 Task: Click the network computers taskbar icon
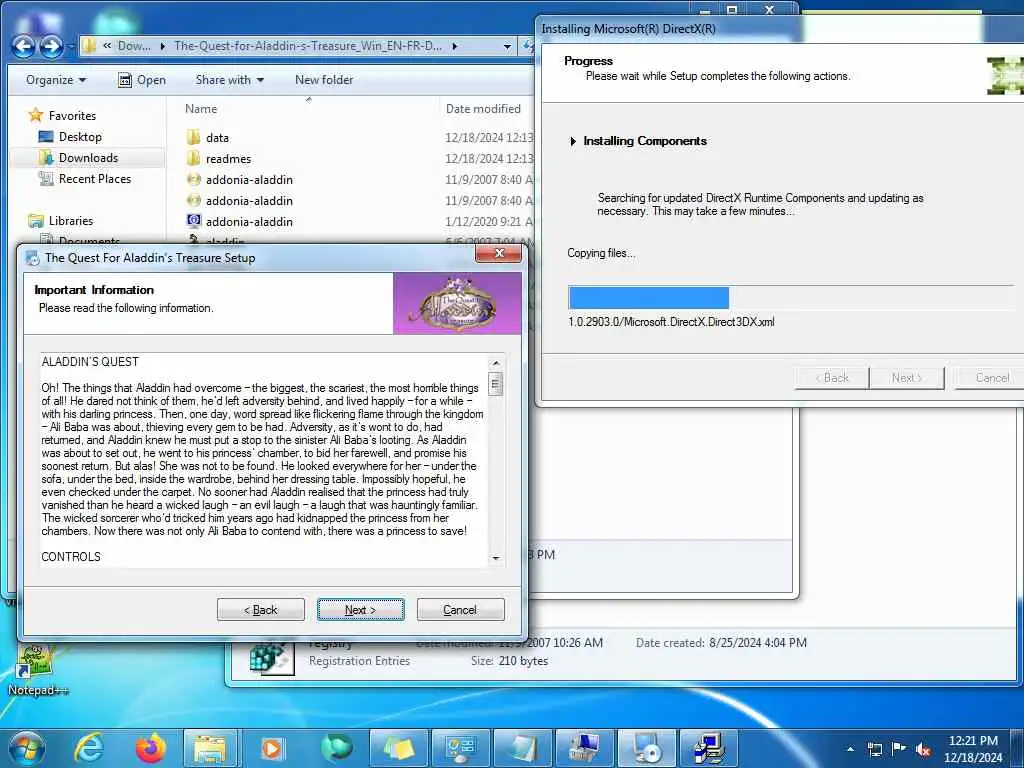tap(708, 748)
